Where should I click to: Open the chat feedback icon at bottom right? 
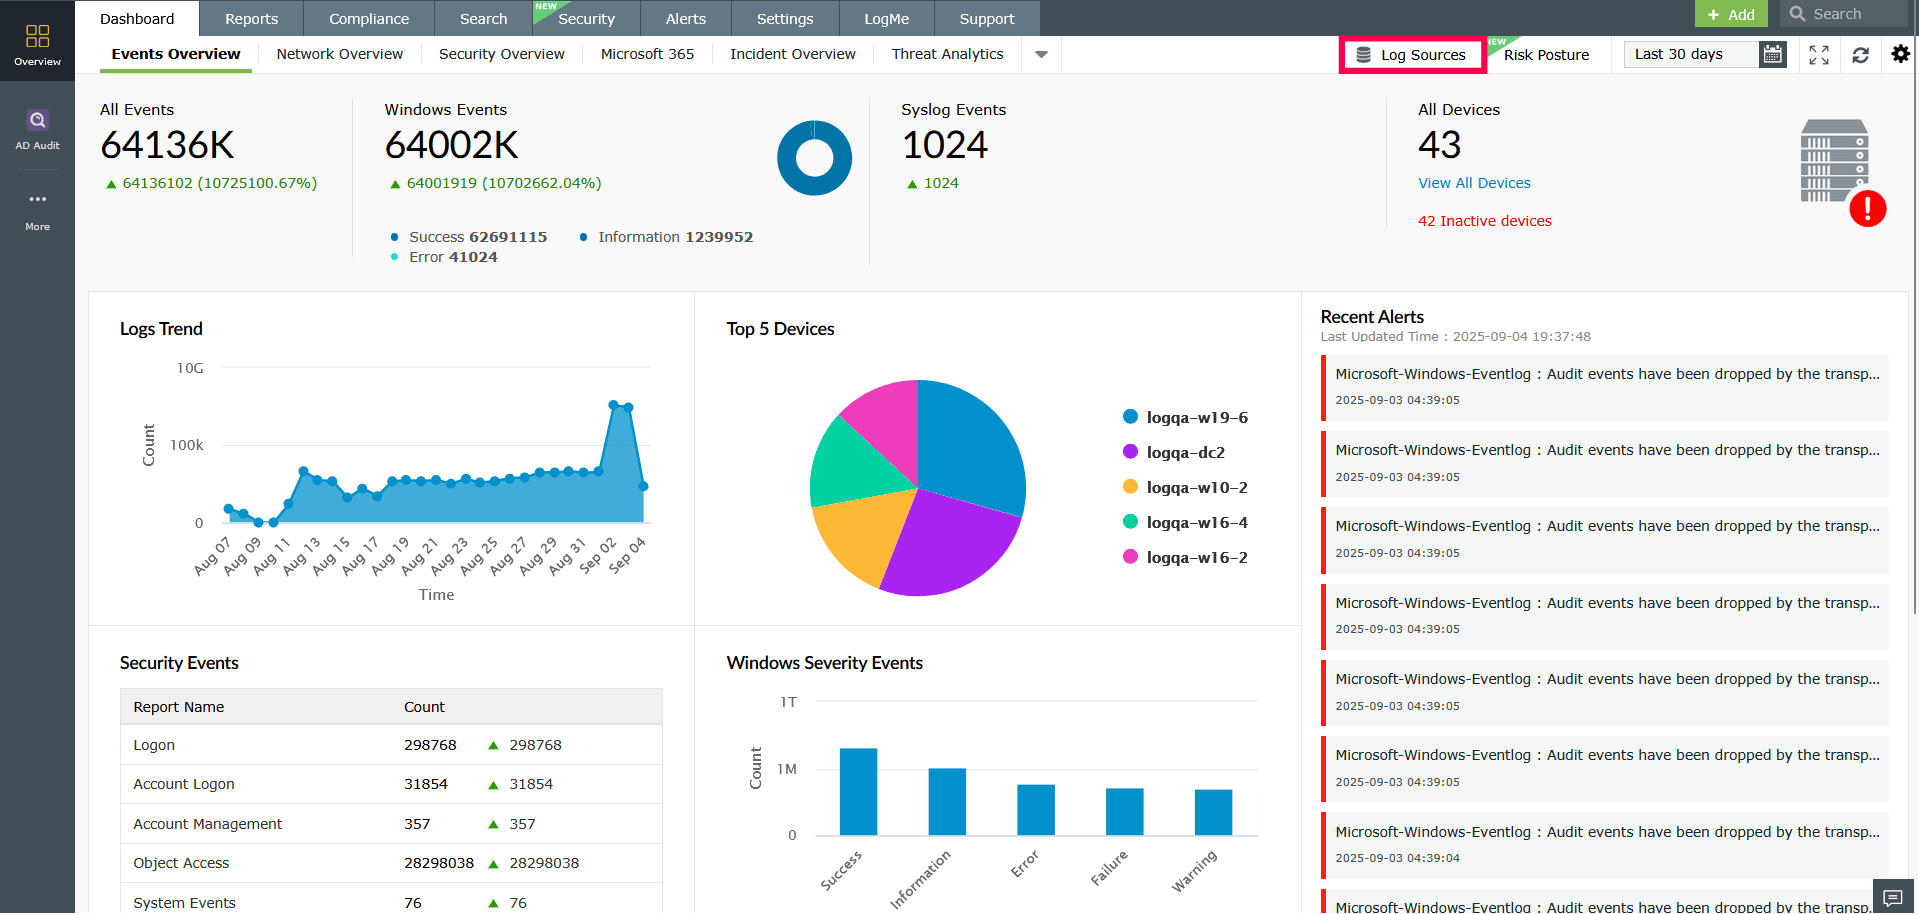coord(1892,897)
